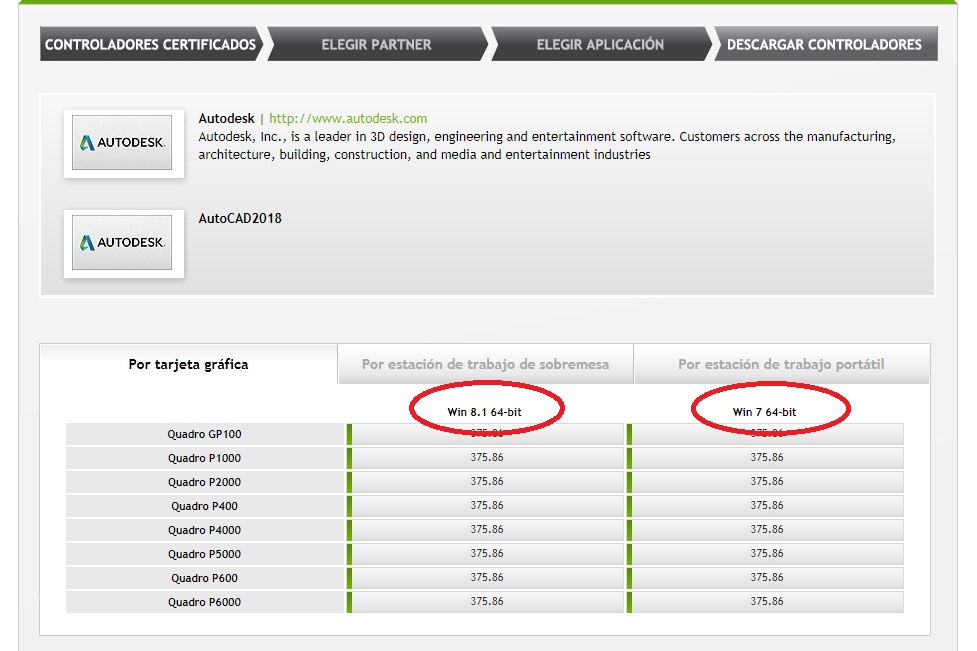This screenshot has width=977, height=651.
Task: Select the Quadro P1000 row label
Action: click(204, 459)
